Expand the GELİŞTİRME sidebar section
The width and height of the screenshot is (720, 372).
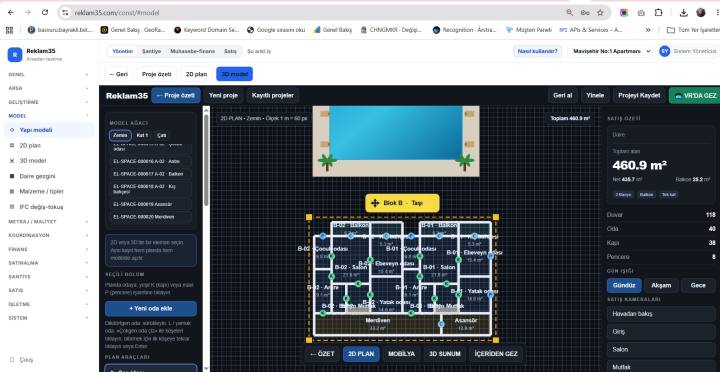pyautogui.click(x=48, y=102)
